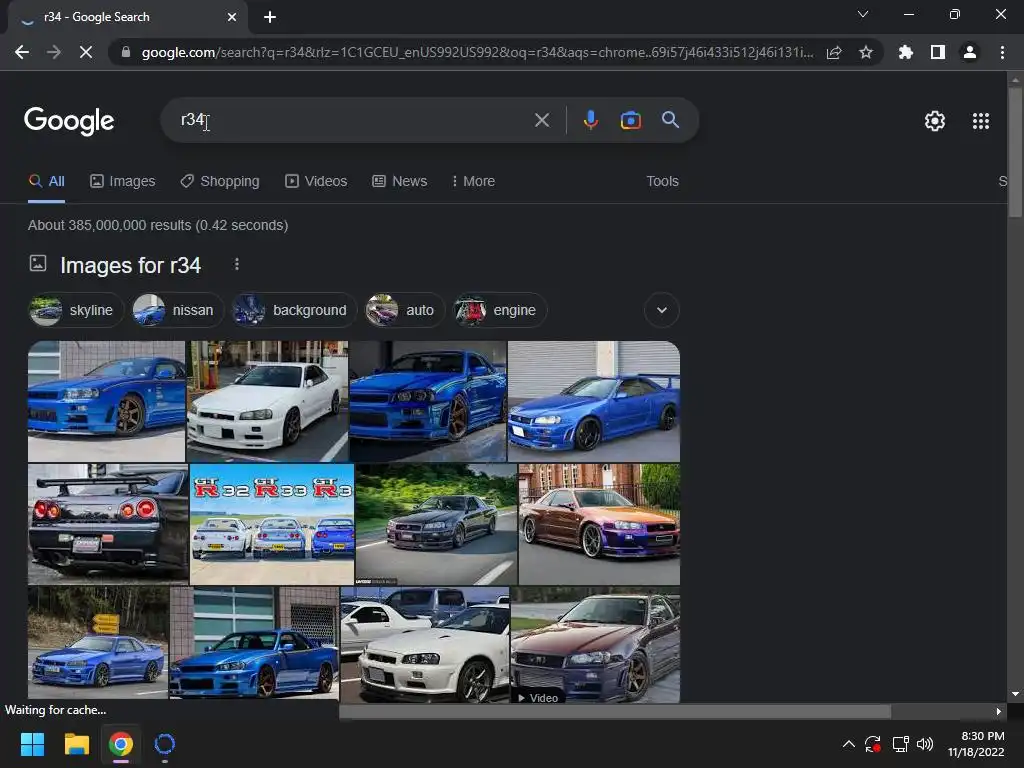Open the black Skyline rear tail-lights image
Screen dimensions: 1024x768
pyautogui.click(x=108, y=524)
